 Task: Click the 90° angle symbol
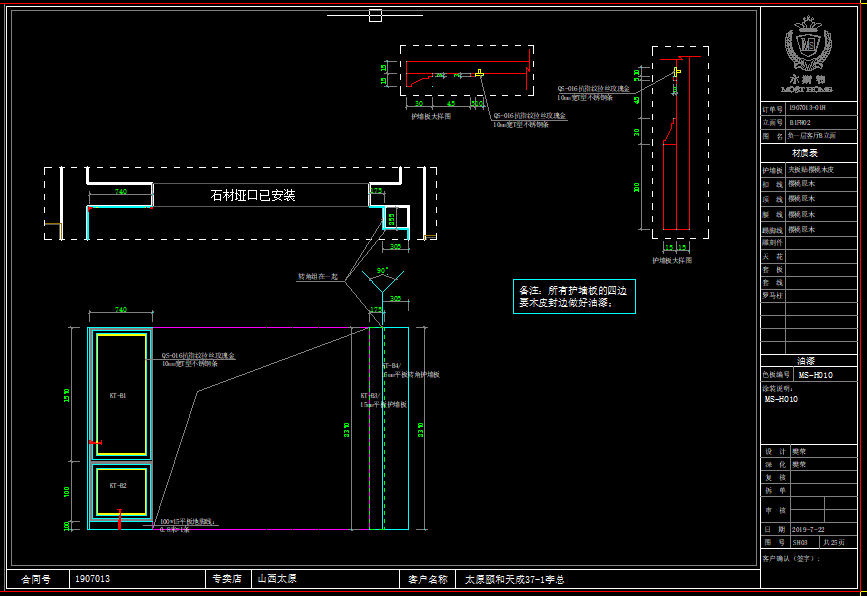point(380,272)
